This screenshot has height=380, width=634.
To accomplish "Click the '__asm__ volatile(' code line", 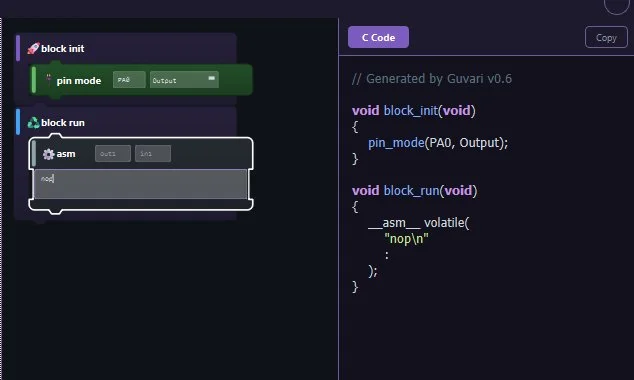I will (x=418, y=223).
